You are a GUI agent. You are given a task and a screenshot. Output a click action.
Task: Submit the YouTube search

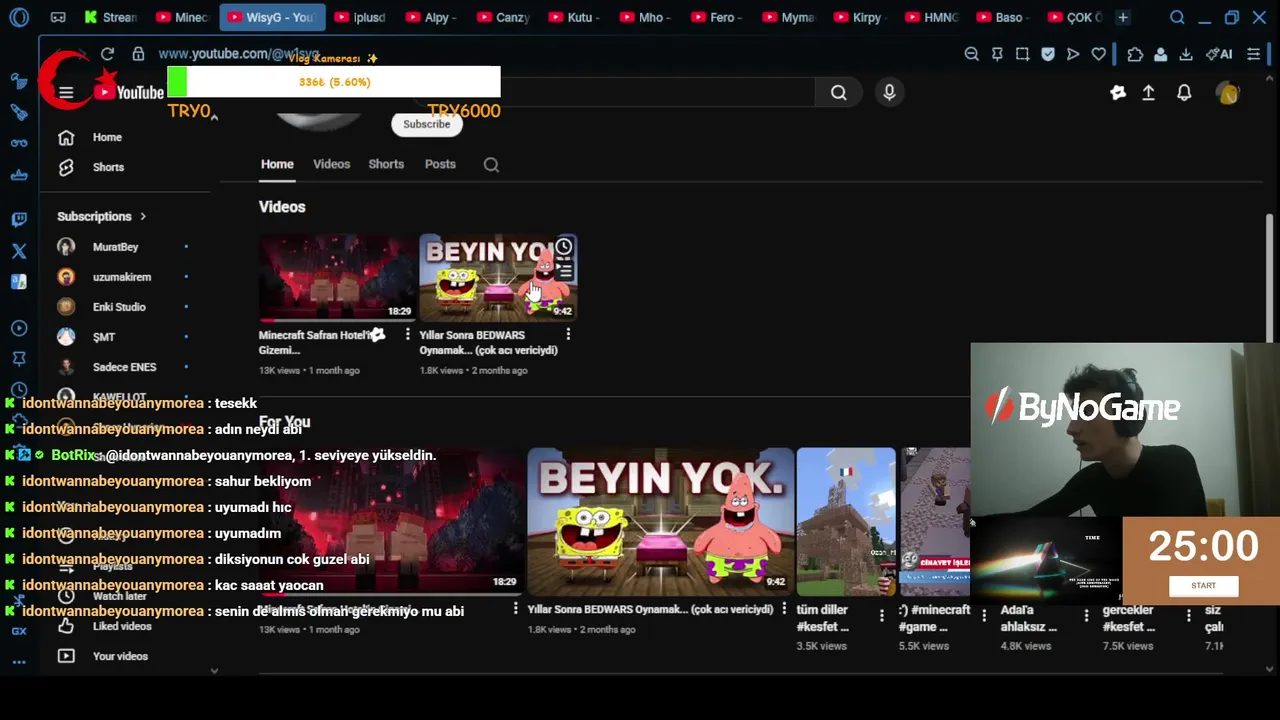(839, 93)
